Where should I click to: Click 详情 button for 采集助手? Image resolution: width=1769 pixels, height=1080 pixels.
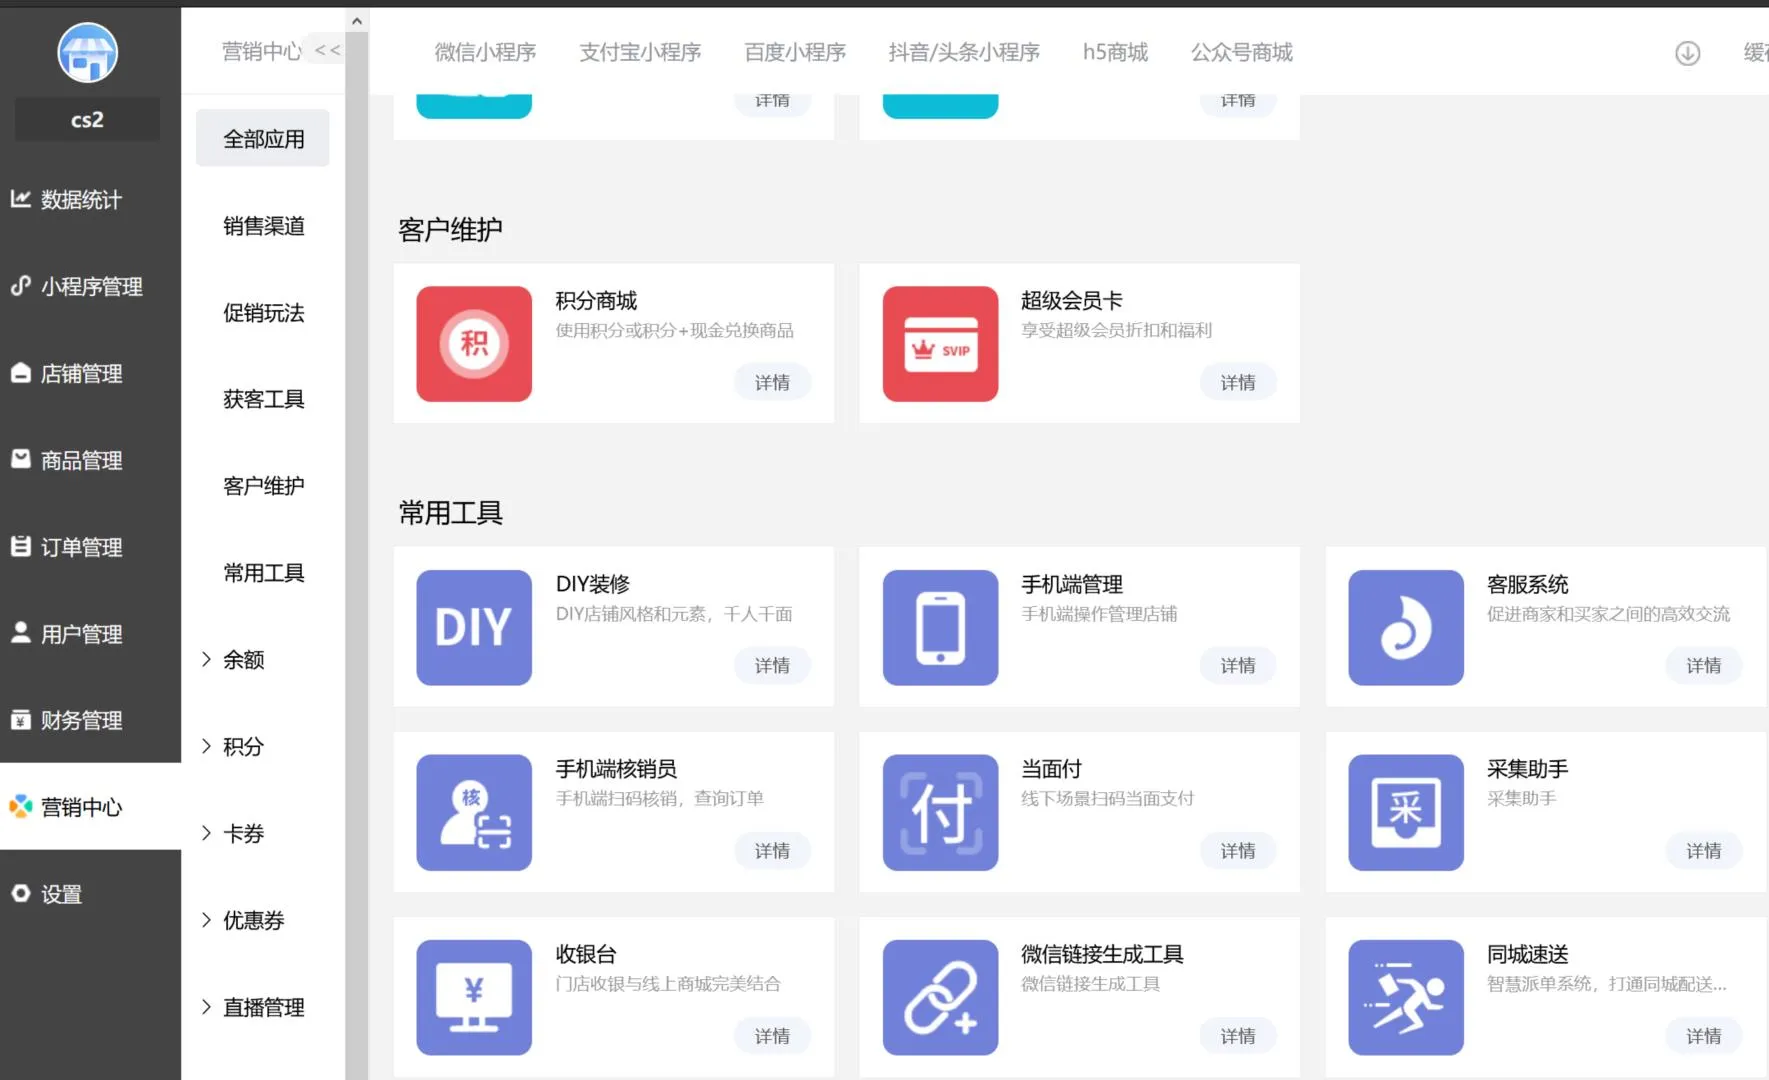pyautogui.click(x=1703, y=851)
